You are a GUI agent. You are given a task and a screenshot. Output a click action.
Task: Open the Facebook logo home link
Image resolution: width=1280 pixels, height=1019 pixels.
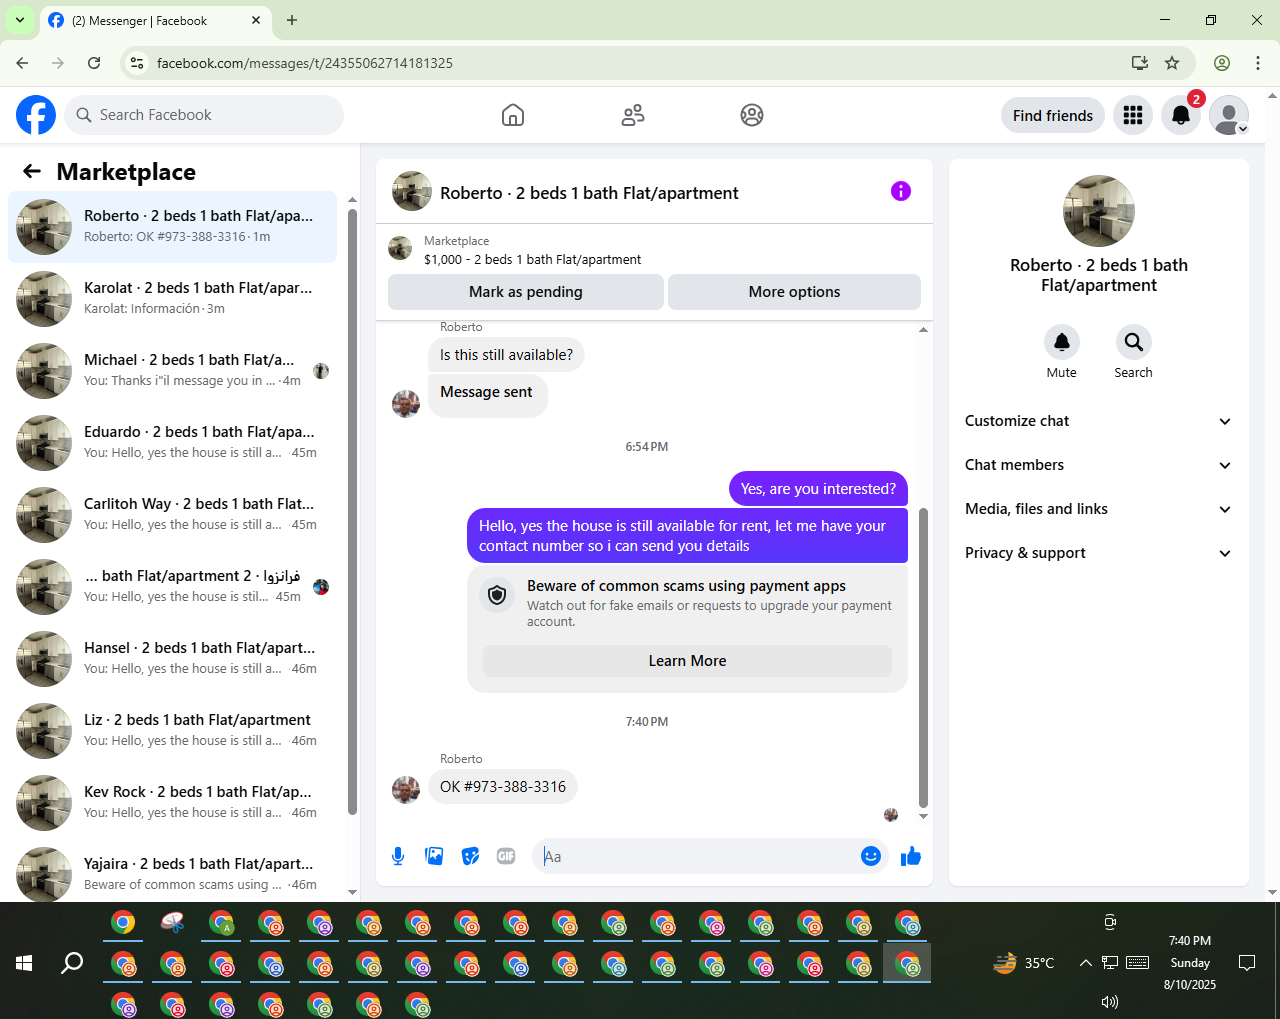[x=36, y=115]
